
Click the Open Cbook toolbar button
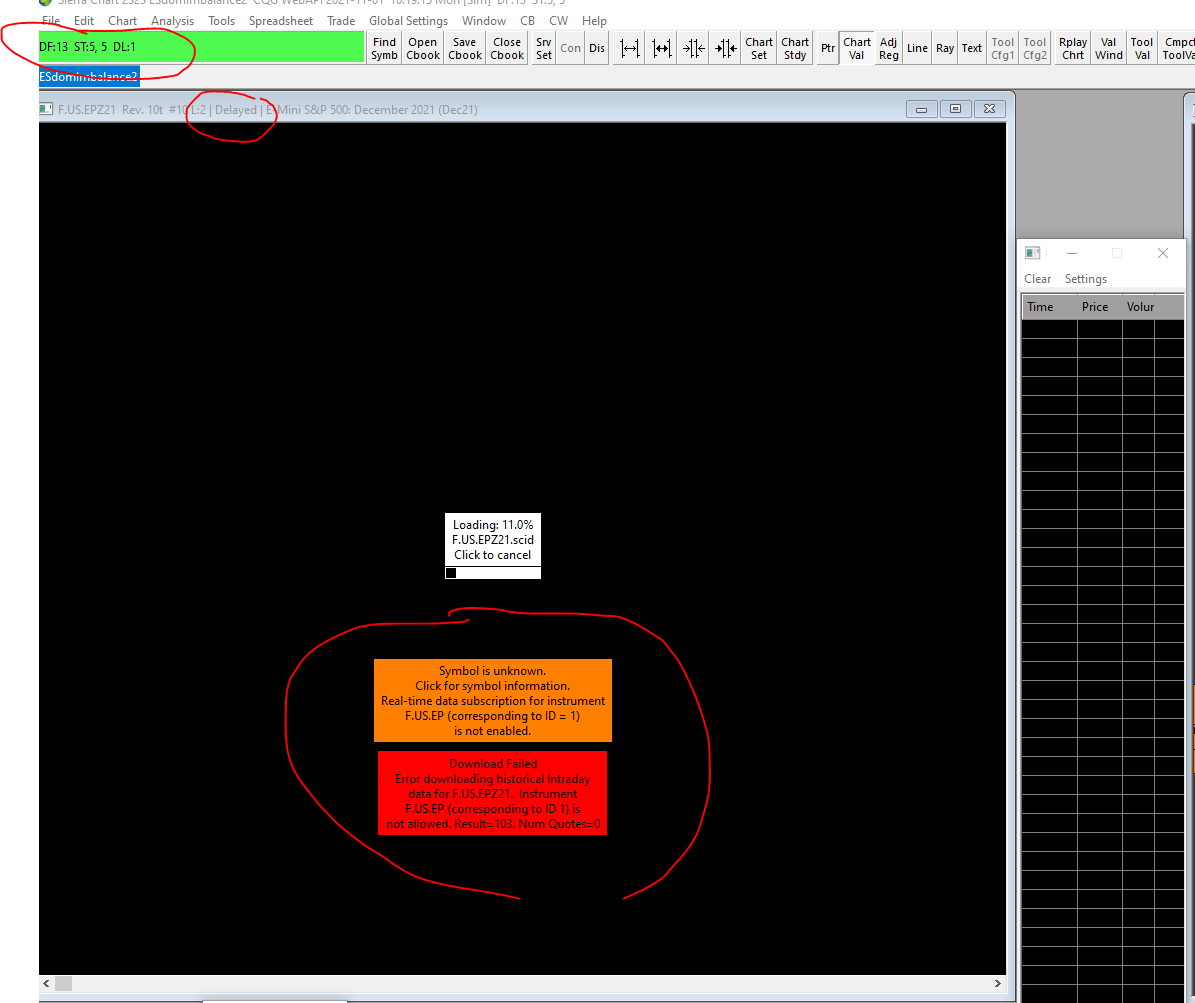tap(422, 48)
